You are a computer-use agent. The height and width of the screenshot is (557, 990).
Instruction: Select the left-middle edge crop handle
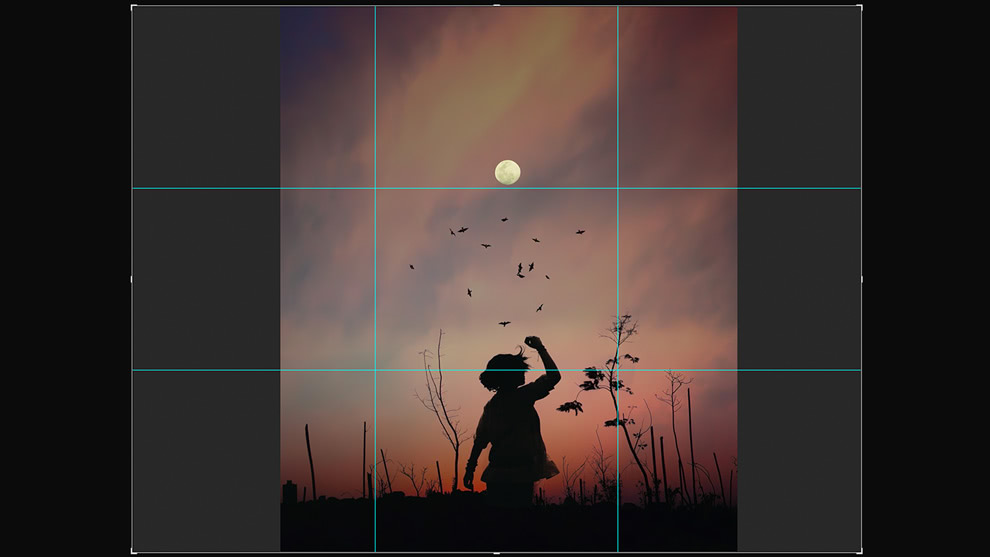coord(132,279)
